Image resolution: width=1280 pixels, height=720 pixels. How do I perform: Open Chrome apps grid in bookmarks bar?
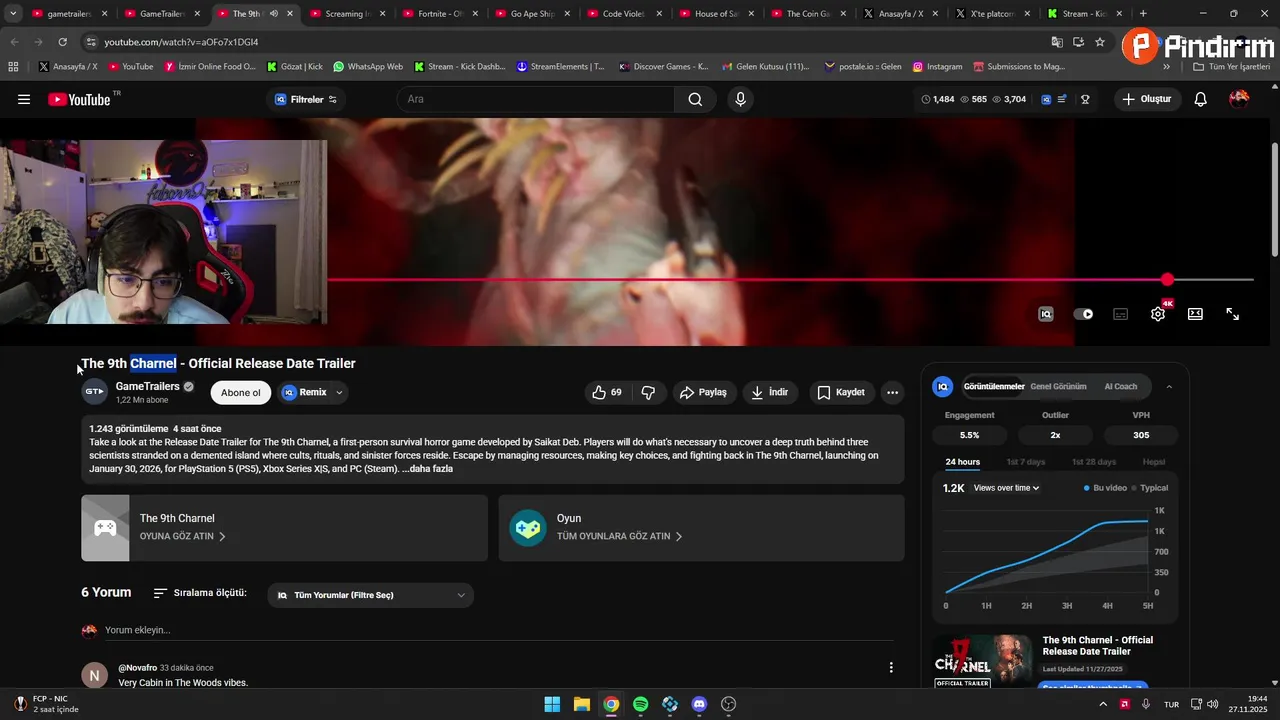click(x=13, y=67)
